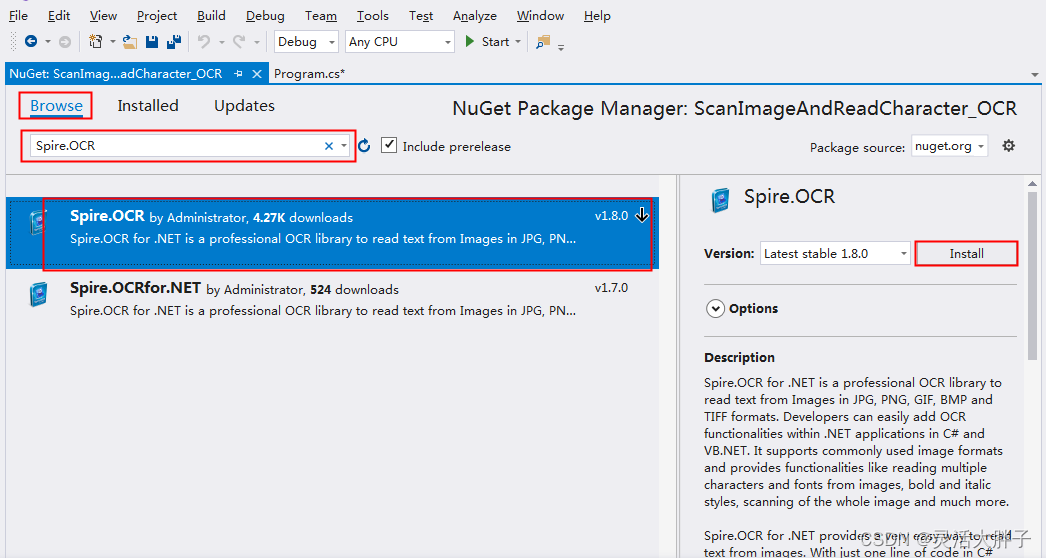Open the Debug menu
Image resolution: width=1046 pixels, height=558 pixels.
[265, 15]
